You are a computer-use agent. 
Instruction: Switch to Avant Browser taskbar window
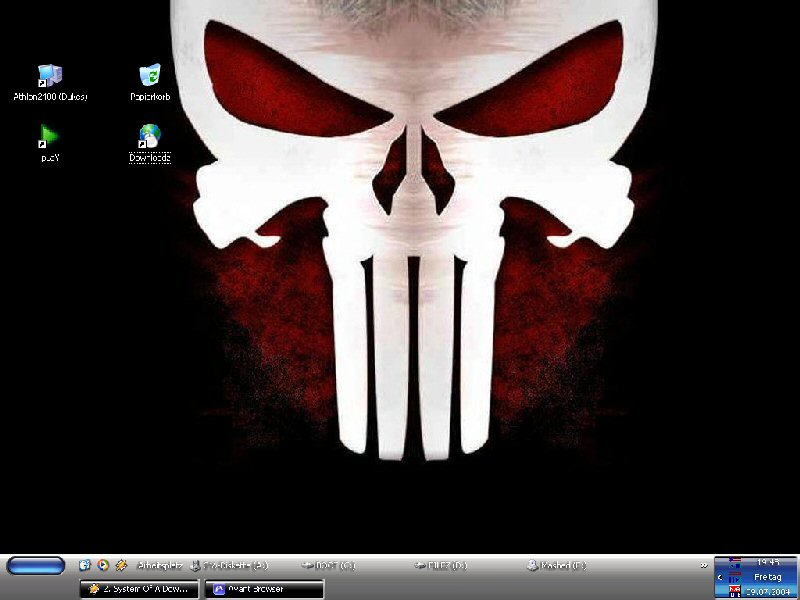click(x=264, y=589)
